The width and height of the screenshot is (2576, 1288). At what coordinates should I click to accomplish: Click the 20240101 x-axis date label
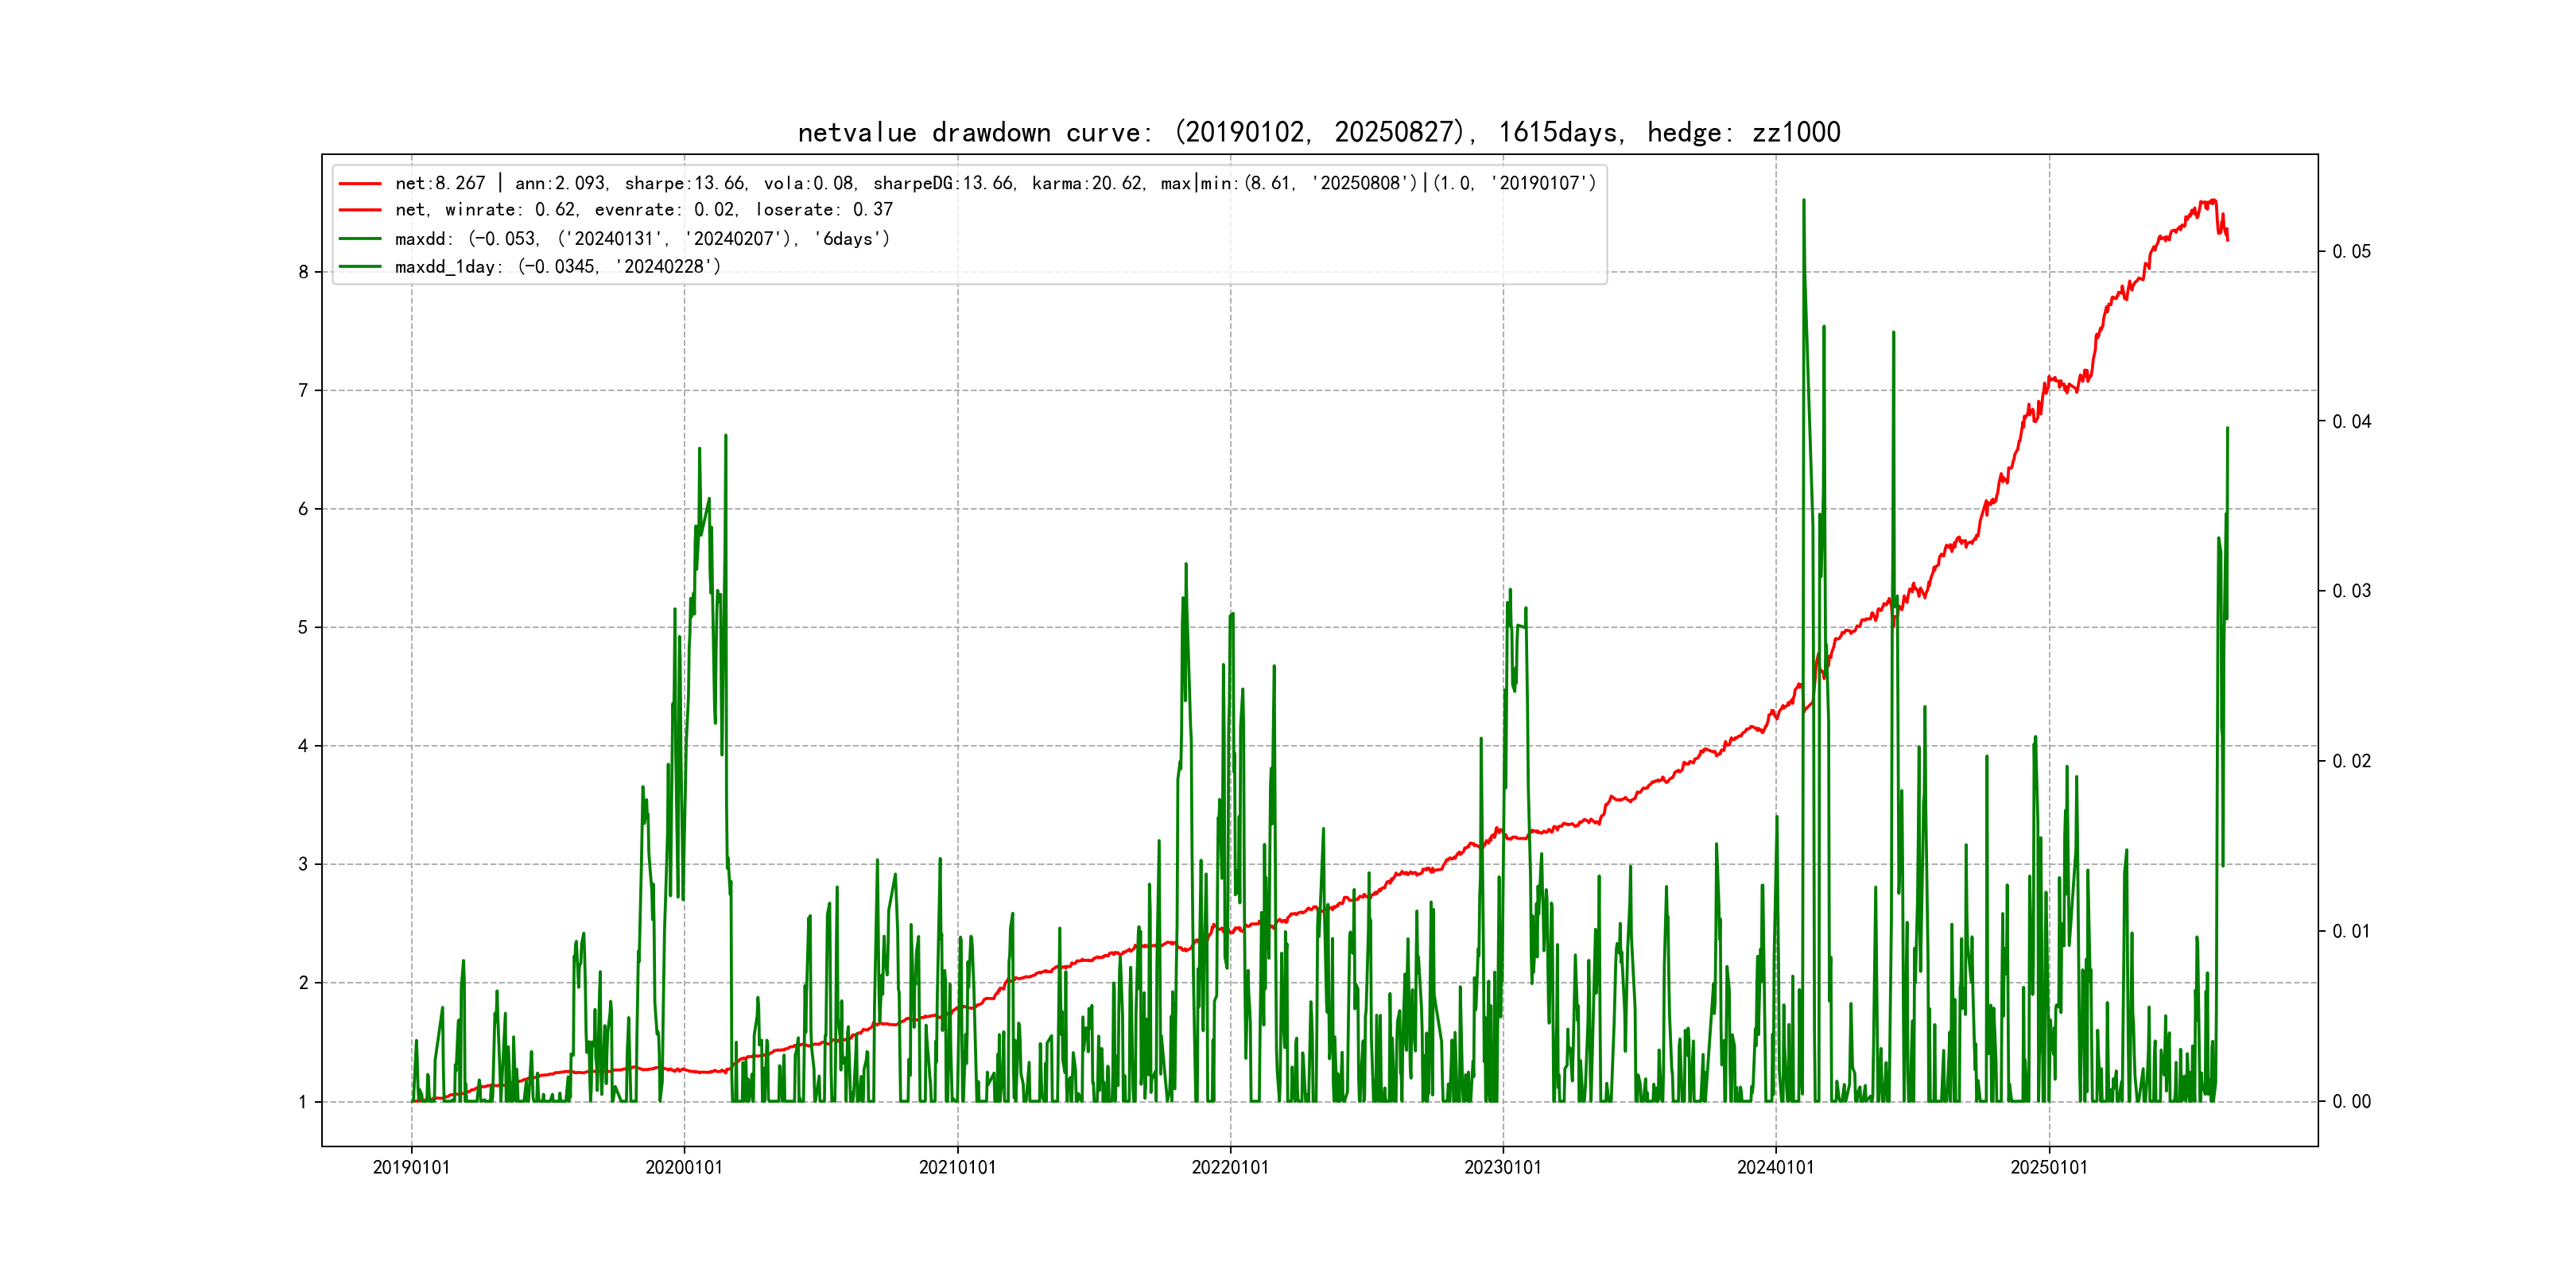(x=1775, y=1168)
